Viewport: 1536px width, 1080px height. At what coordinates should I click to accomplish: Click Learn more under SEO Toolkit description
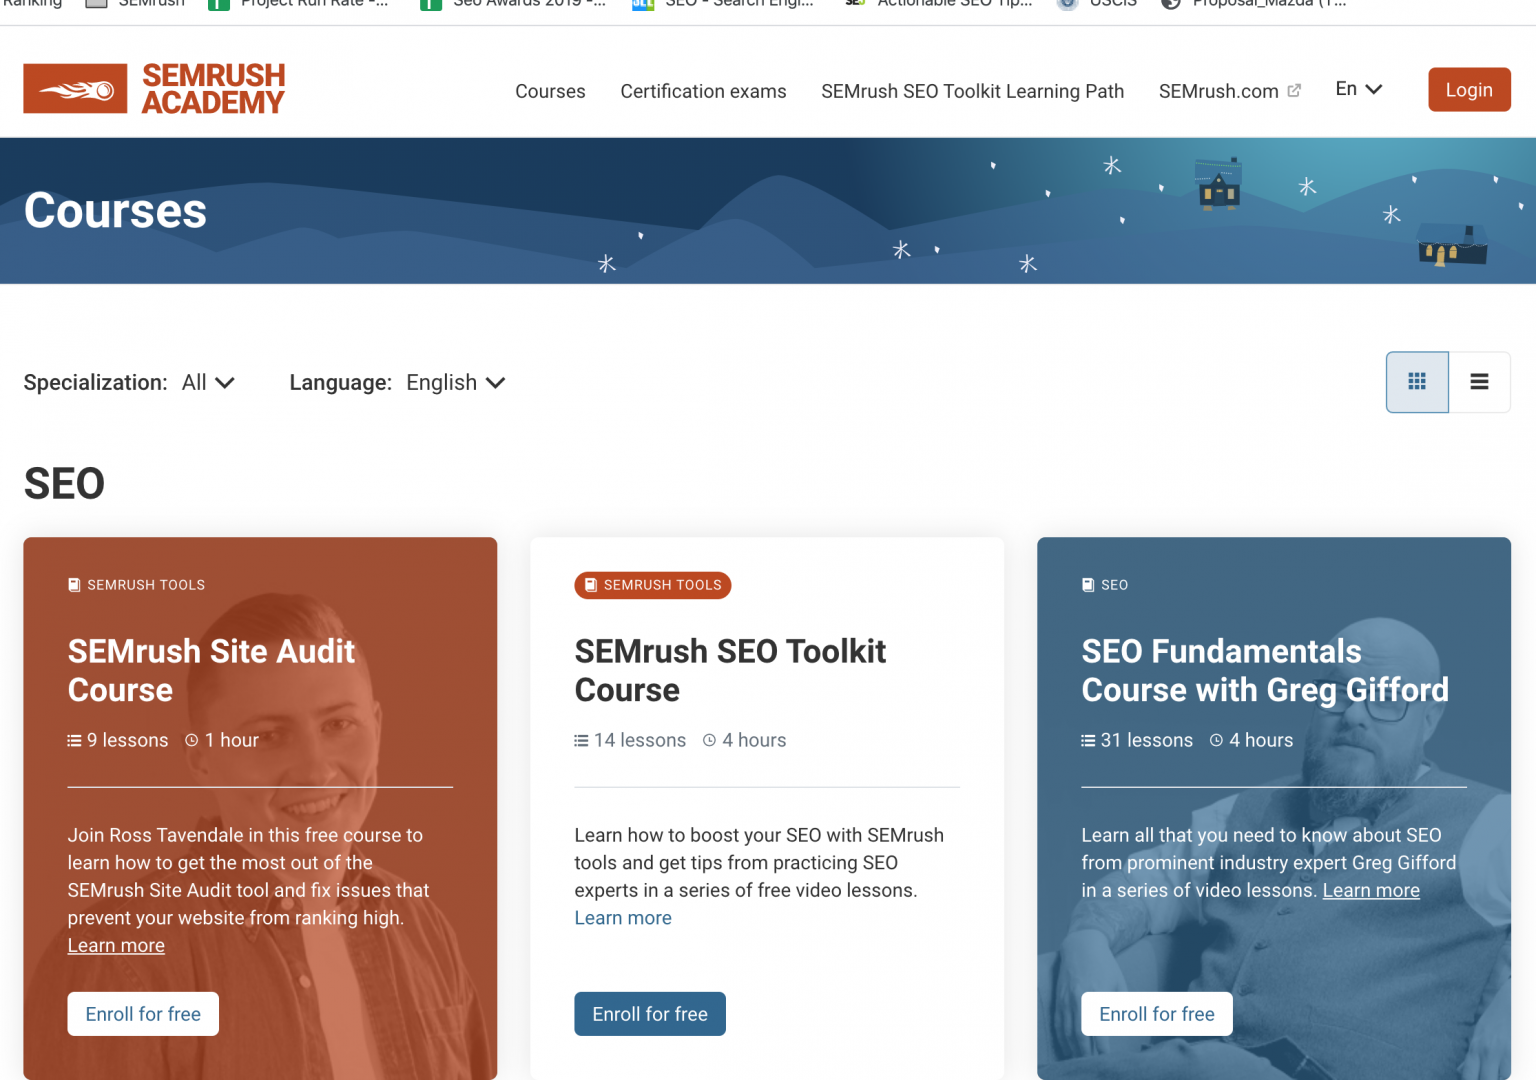coord(623,918)
